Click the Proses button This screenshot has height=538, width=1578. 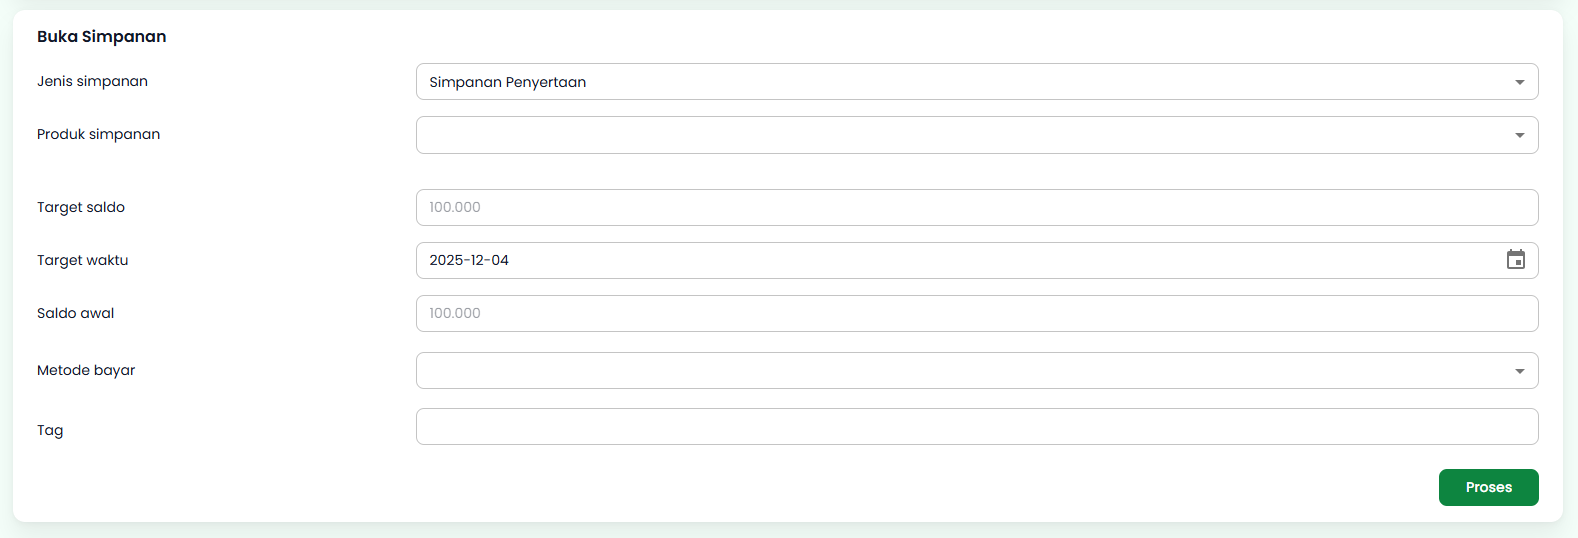click(1488, 487)
